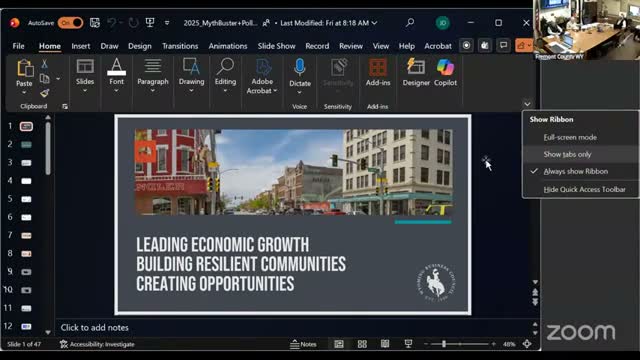Open the Acrobat tab
Image resolution: width=640 pixels, height=360 pixels.
coord(438,46)
